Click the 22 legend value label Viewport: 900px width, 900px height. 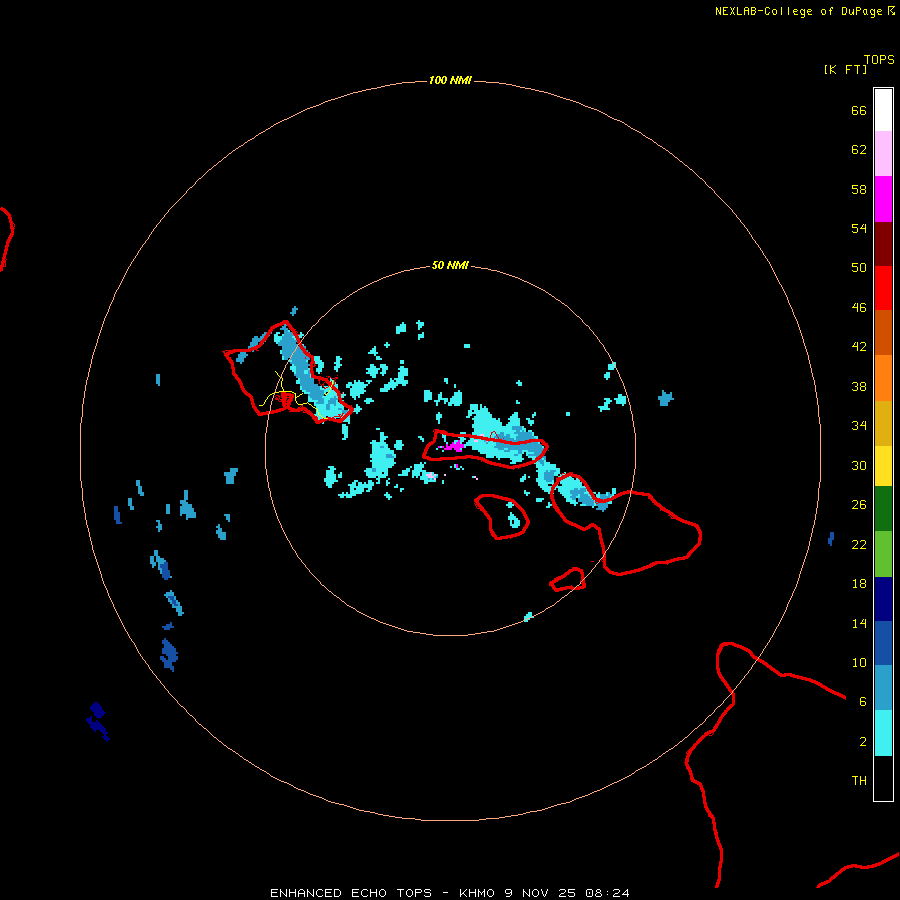[859, 545]
